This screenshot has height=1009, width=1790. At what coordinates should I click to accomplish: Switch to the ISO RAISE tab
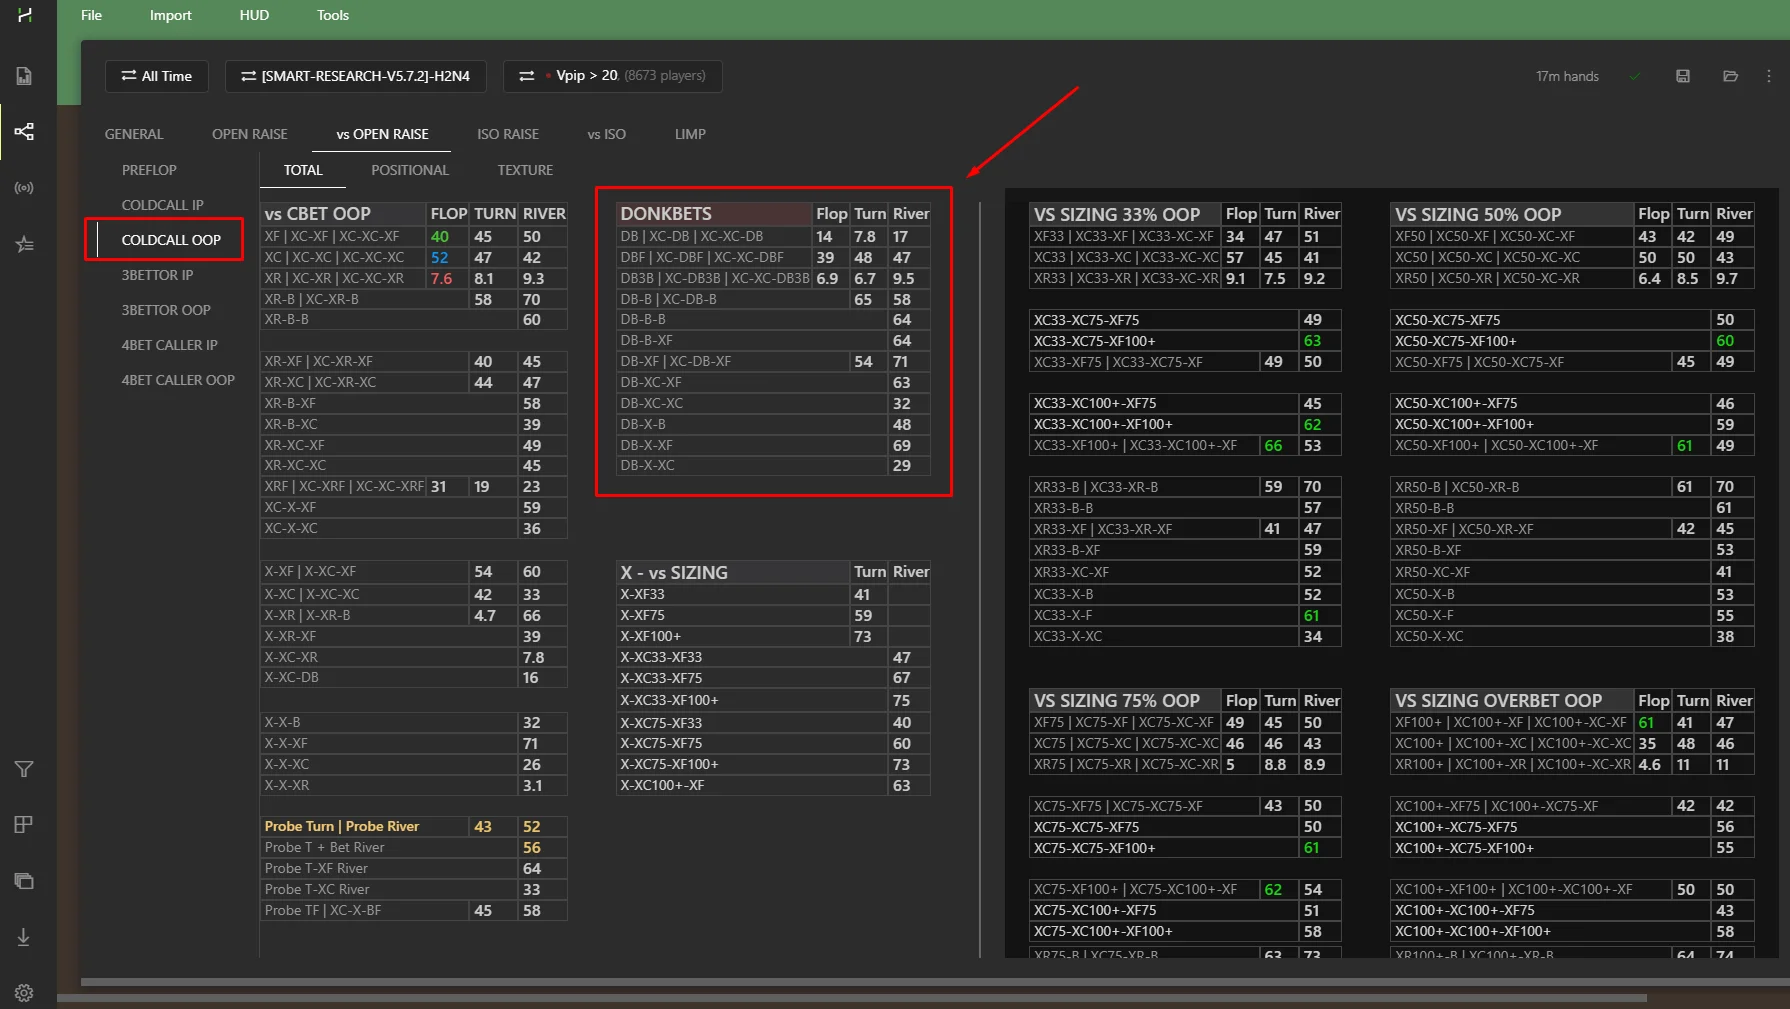[x=507, y=134]
